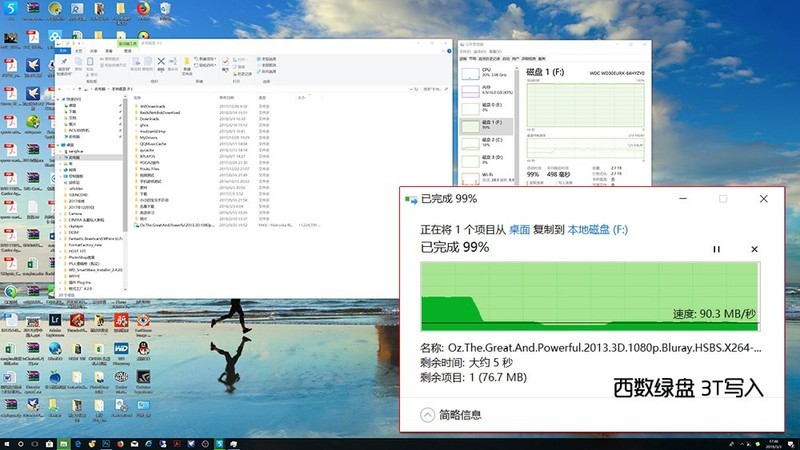Image resolution: width=800 pixels, height=450 pixels.
Task: Click the Rename icon in Explorer ribbon
Action: pyautogui.click(x=172, y=62)
